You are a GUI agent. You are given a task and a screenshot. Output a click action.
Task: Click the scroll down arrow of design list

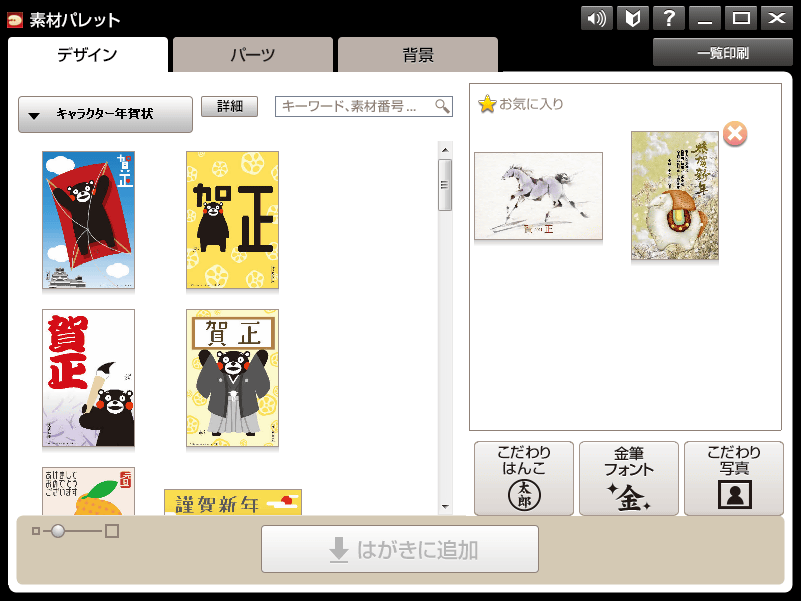tap(445, 507)
